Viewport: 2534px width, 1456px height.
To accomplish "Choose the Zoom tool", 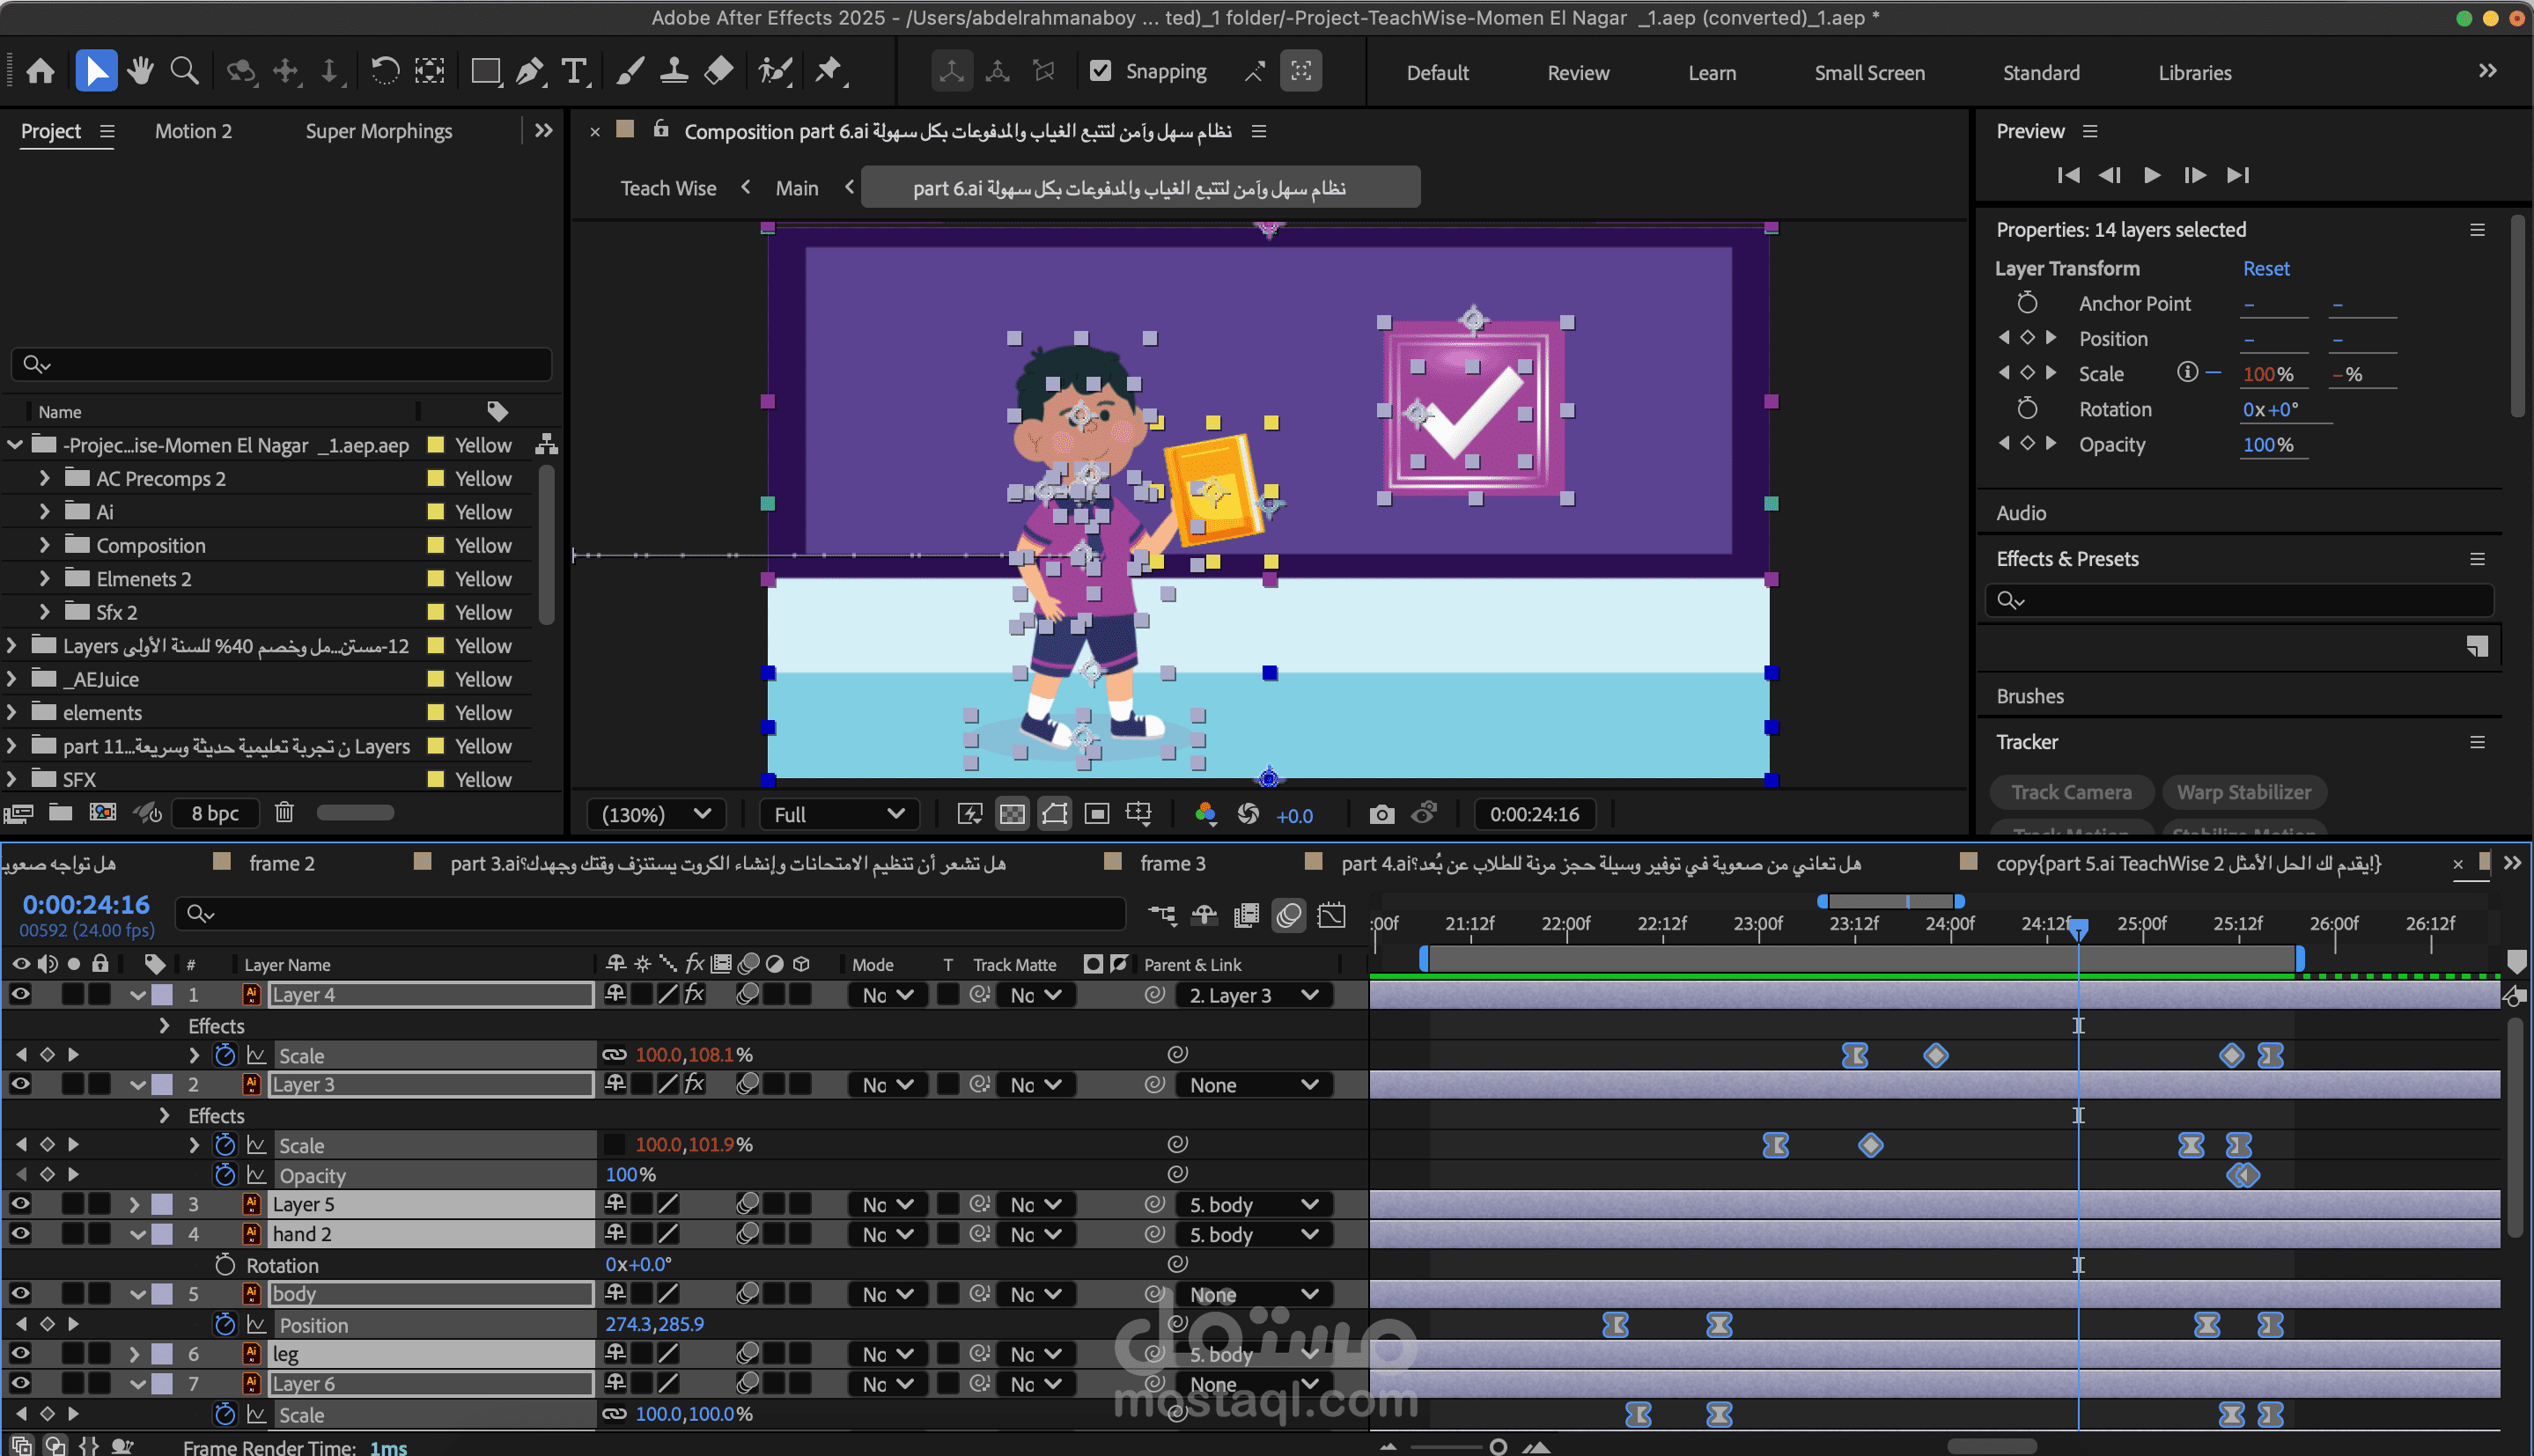I will (x=184, y=71).
